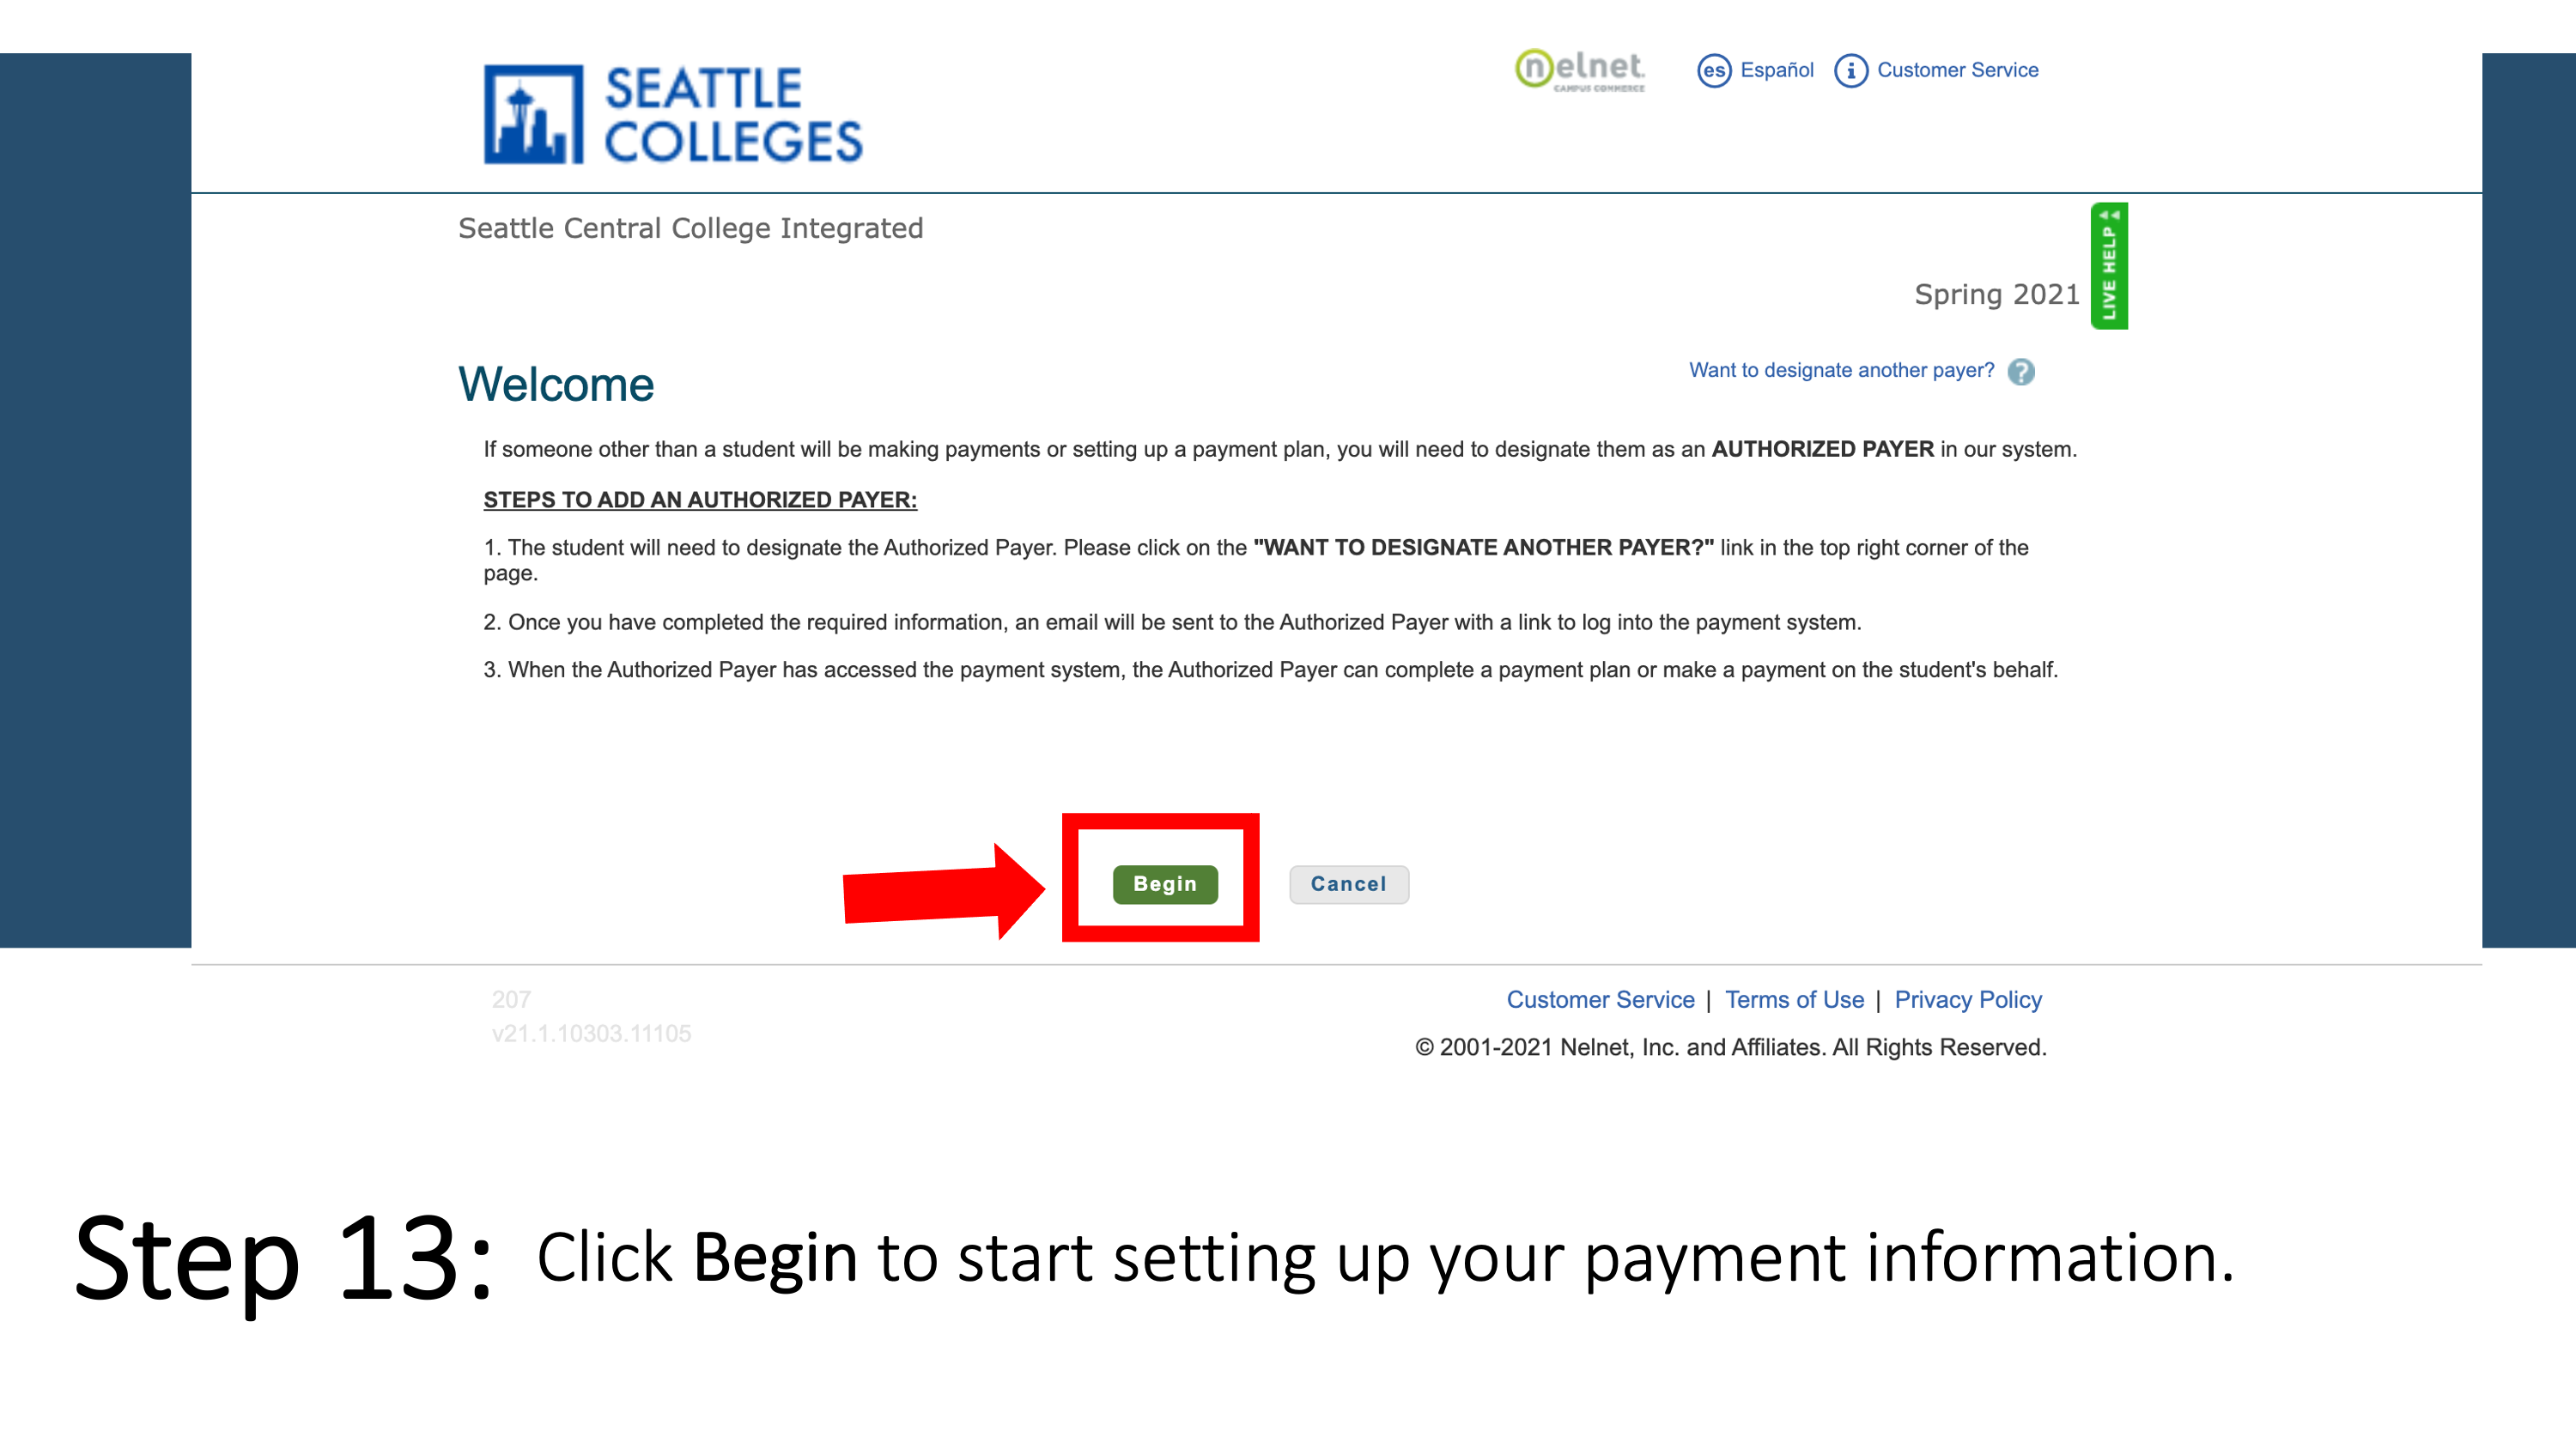Screen dimensions: 2576x1449
Task: Open Customer Service information icon
Action: point(1852,70)
